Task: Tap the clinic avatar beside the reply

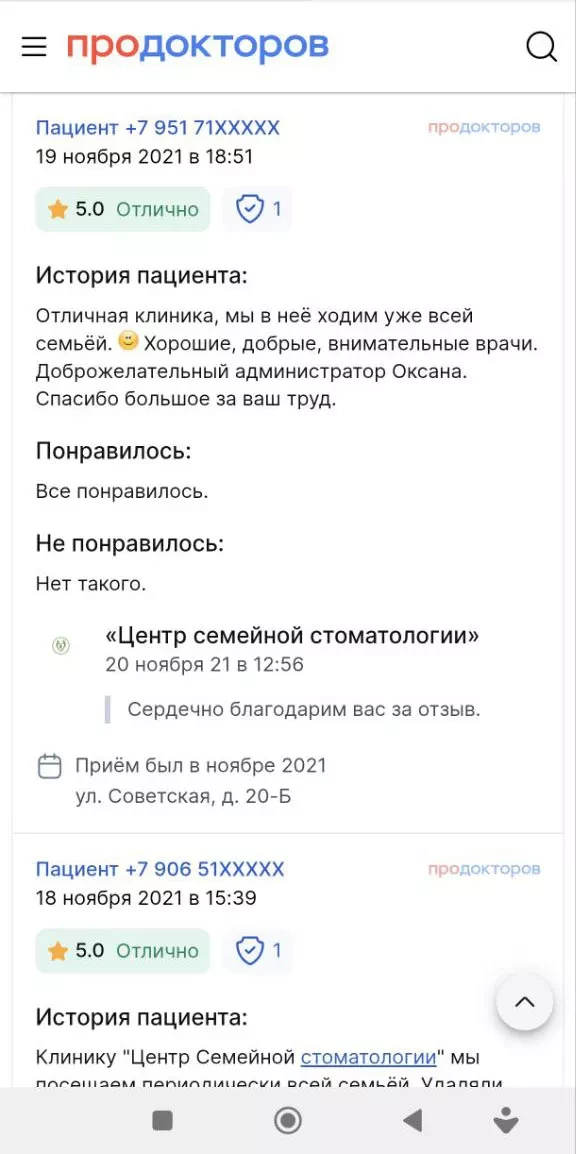Action: tap(61, 646)
